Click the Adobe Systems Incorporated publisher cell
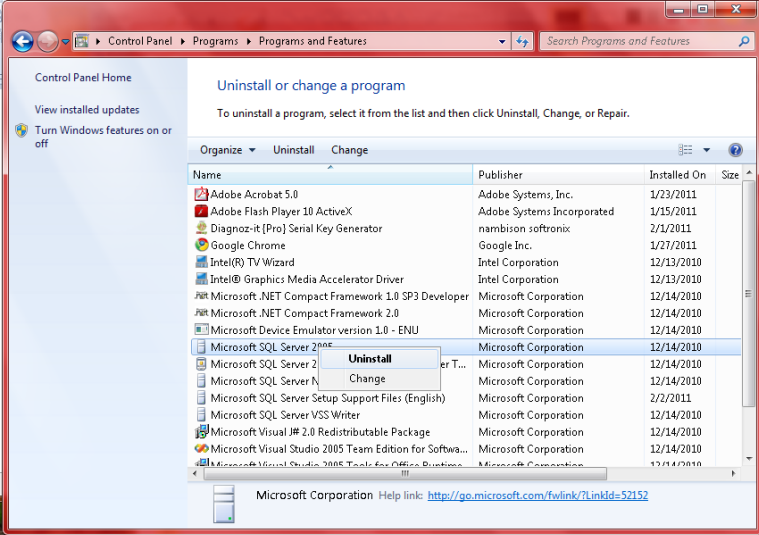Viewport: 759px width, 535px height. (x=546, y=211)
